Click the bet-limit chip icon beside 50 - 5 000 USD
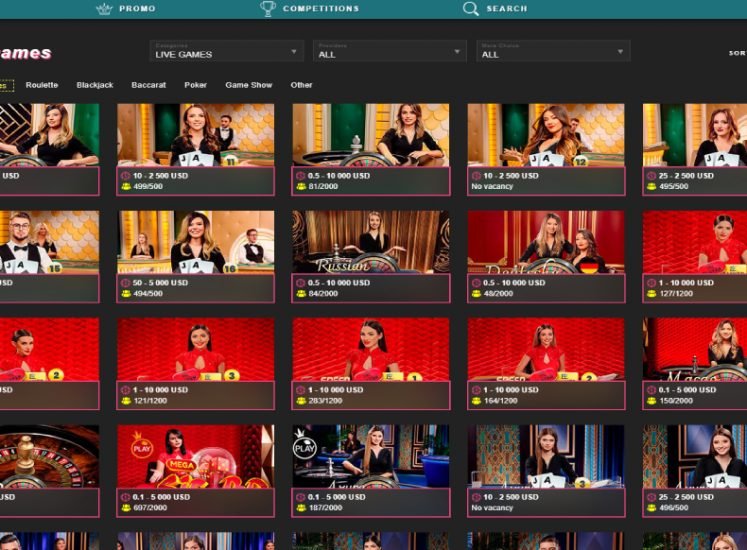Viewport: 747px width, 550px height. (126, 283)
